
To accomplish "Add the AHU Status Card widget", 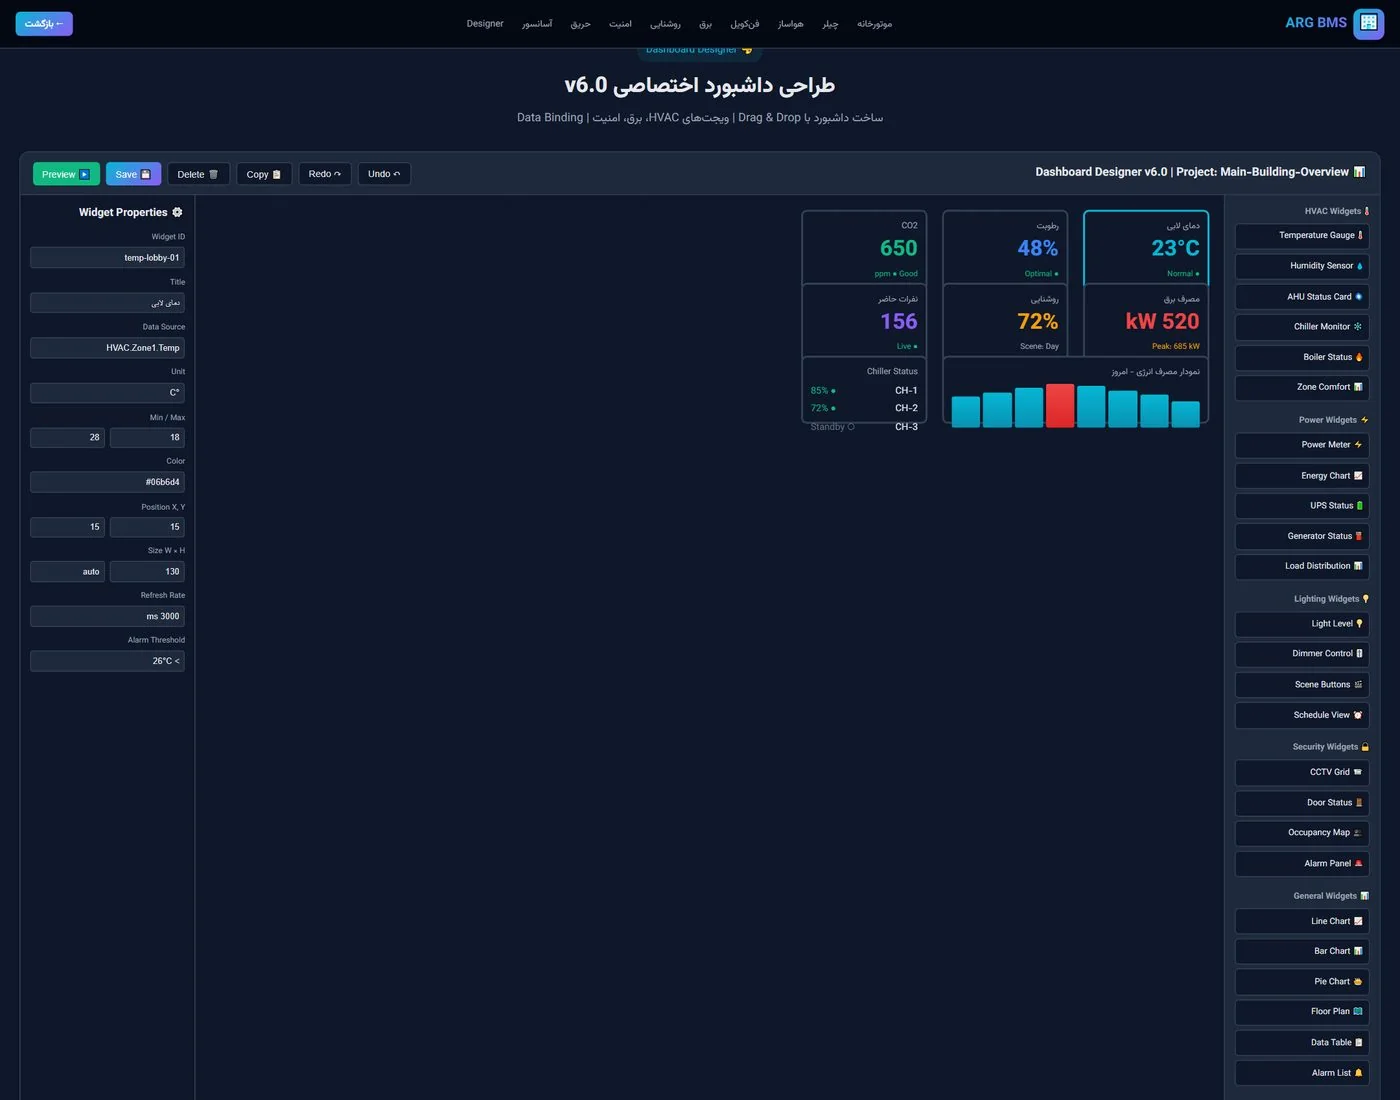I will [x=1302, y=297].
